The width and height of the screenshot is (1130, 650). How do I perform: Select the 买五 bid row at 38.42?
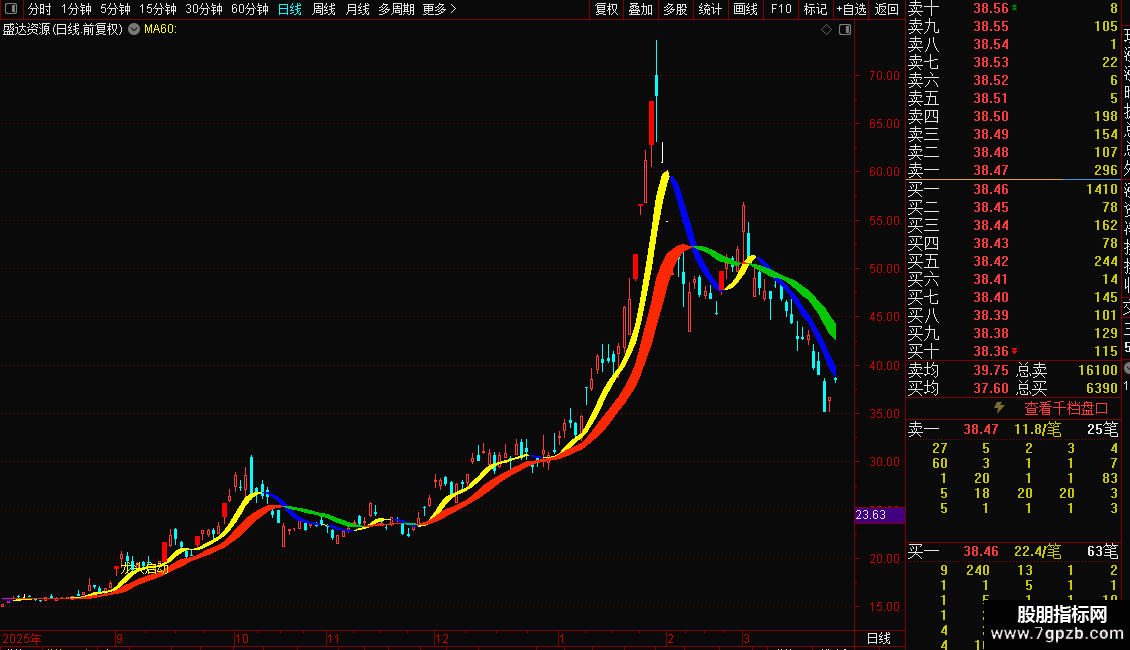1013,261
